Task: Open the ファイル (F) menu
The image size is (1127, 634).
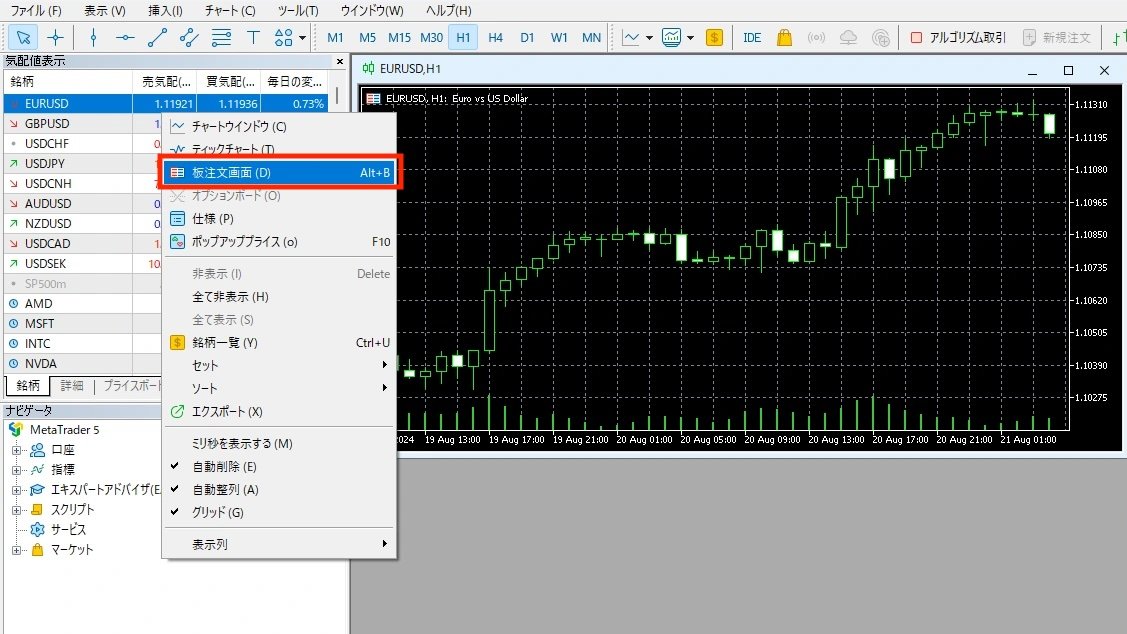Action: pyautogui.click(x=36, y=11)
